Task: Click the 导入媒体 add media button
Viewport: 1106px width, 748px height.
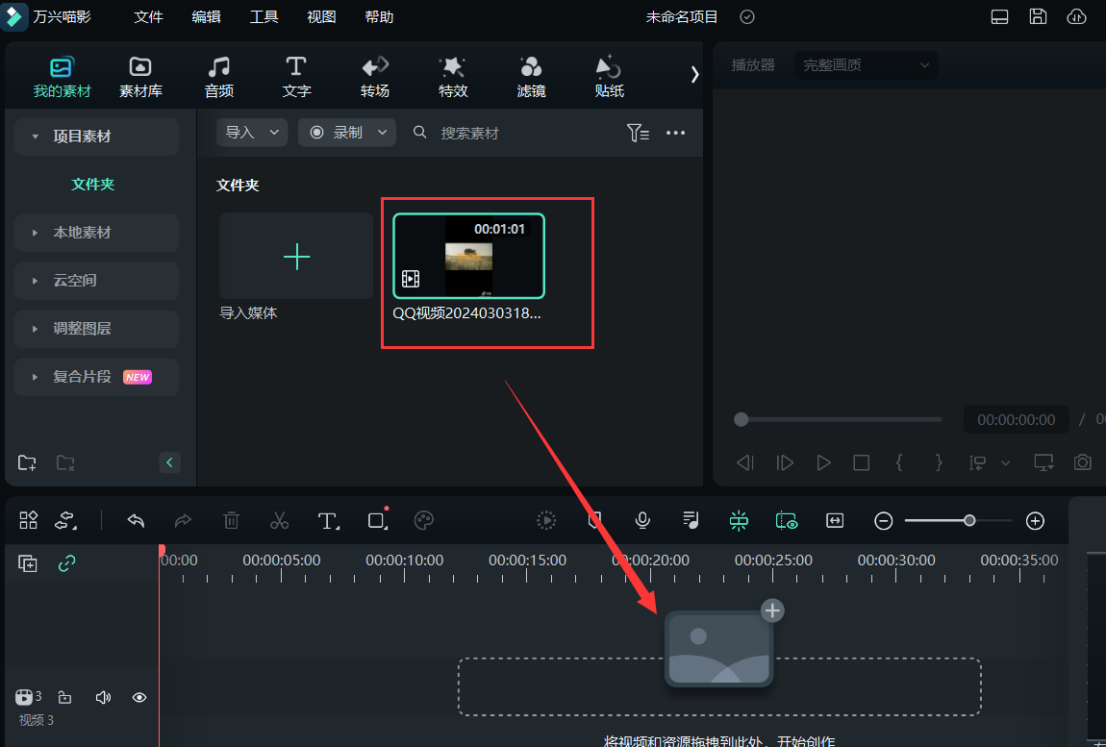Action: pos(296,257)
